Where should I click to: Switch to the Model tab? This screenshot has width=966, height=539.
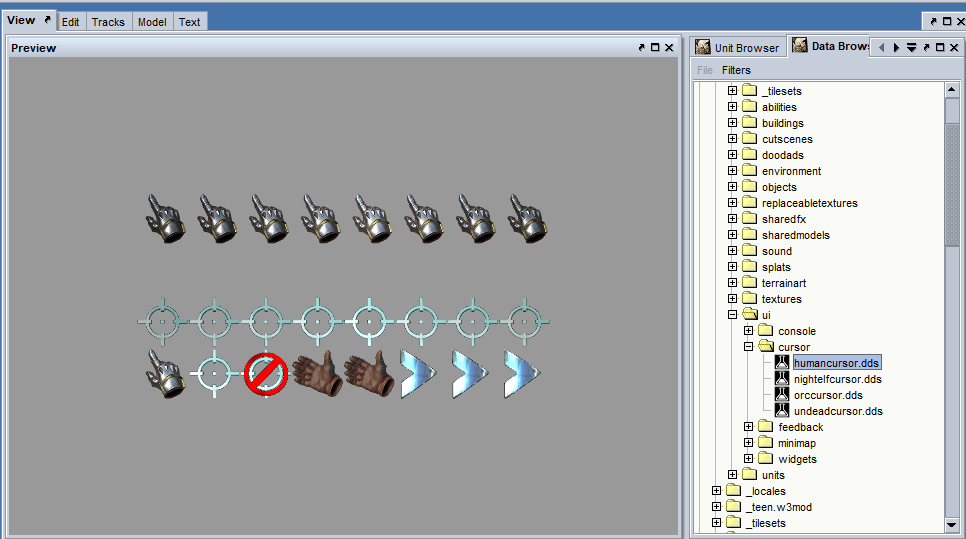(152, 22)
